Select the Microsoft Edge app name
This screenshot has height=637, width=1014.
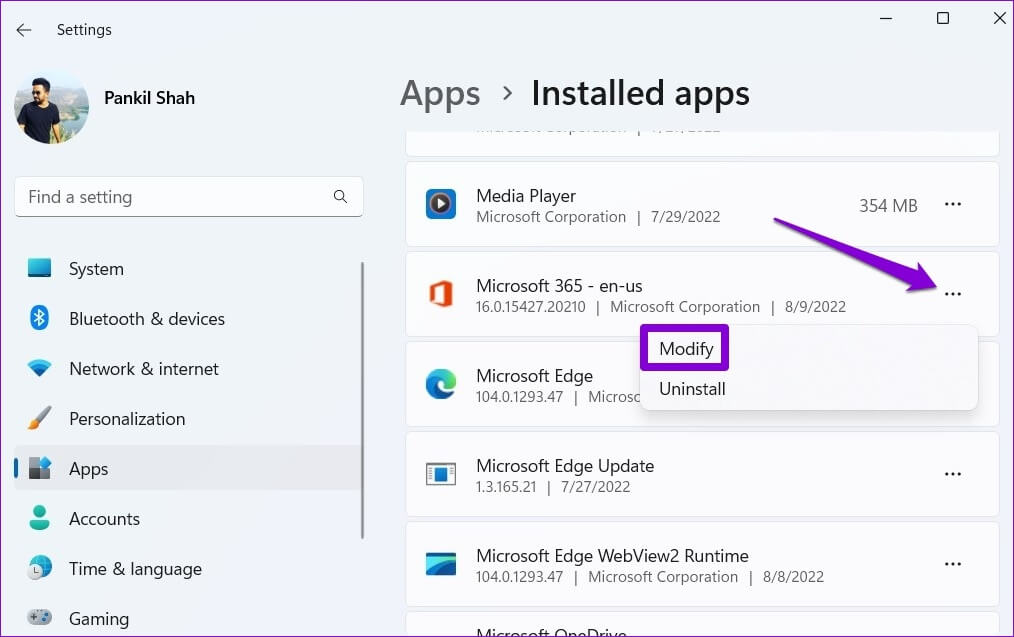(x=534, y=376)
